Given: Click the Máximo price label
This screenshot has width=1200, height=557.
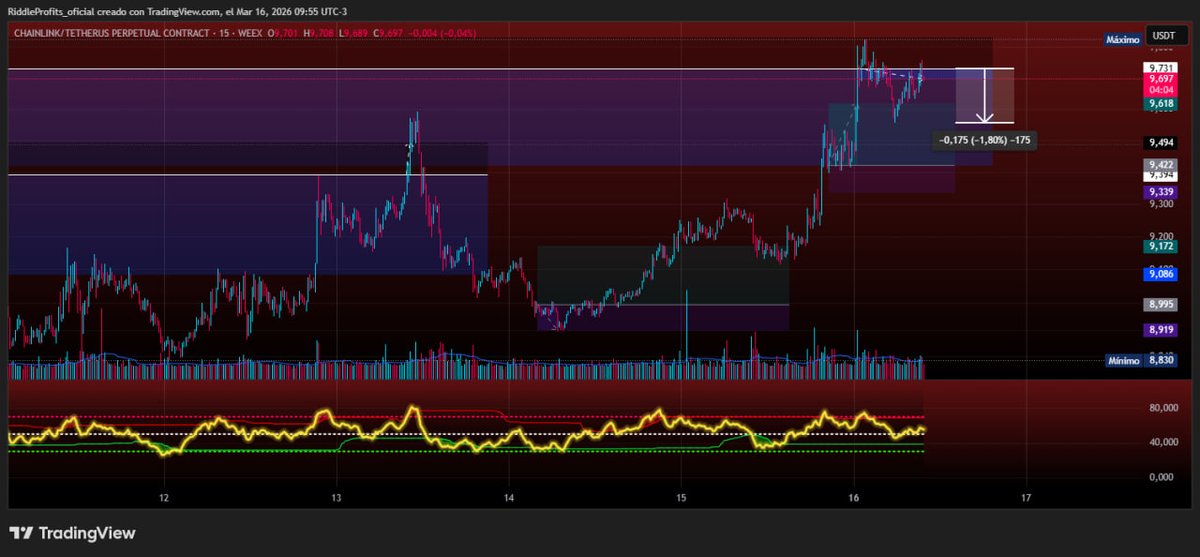Looking at the screenshot, I should tap(1122, 39).
